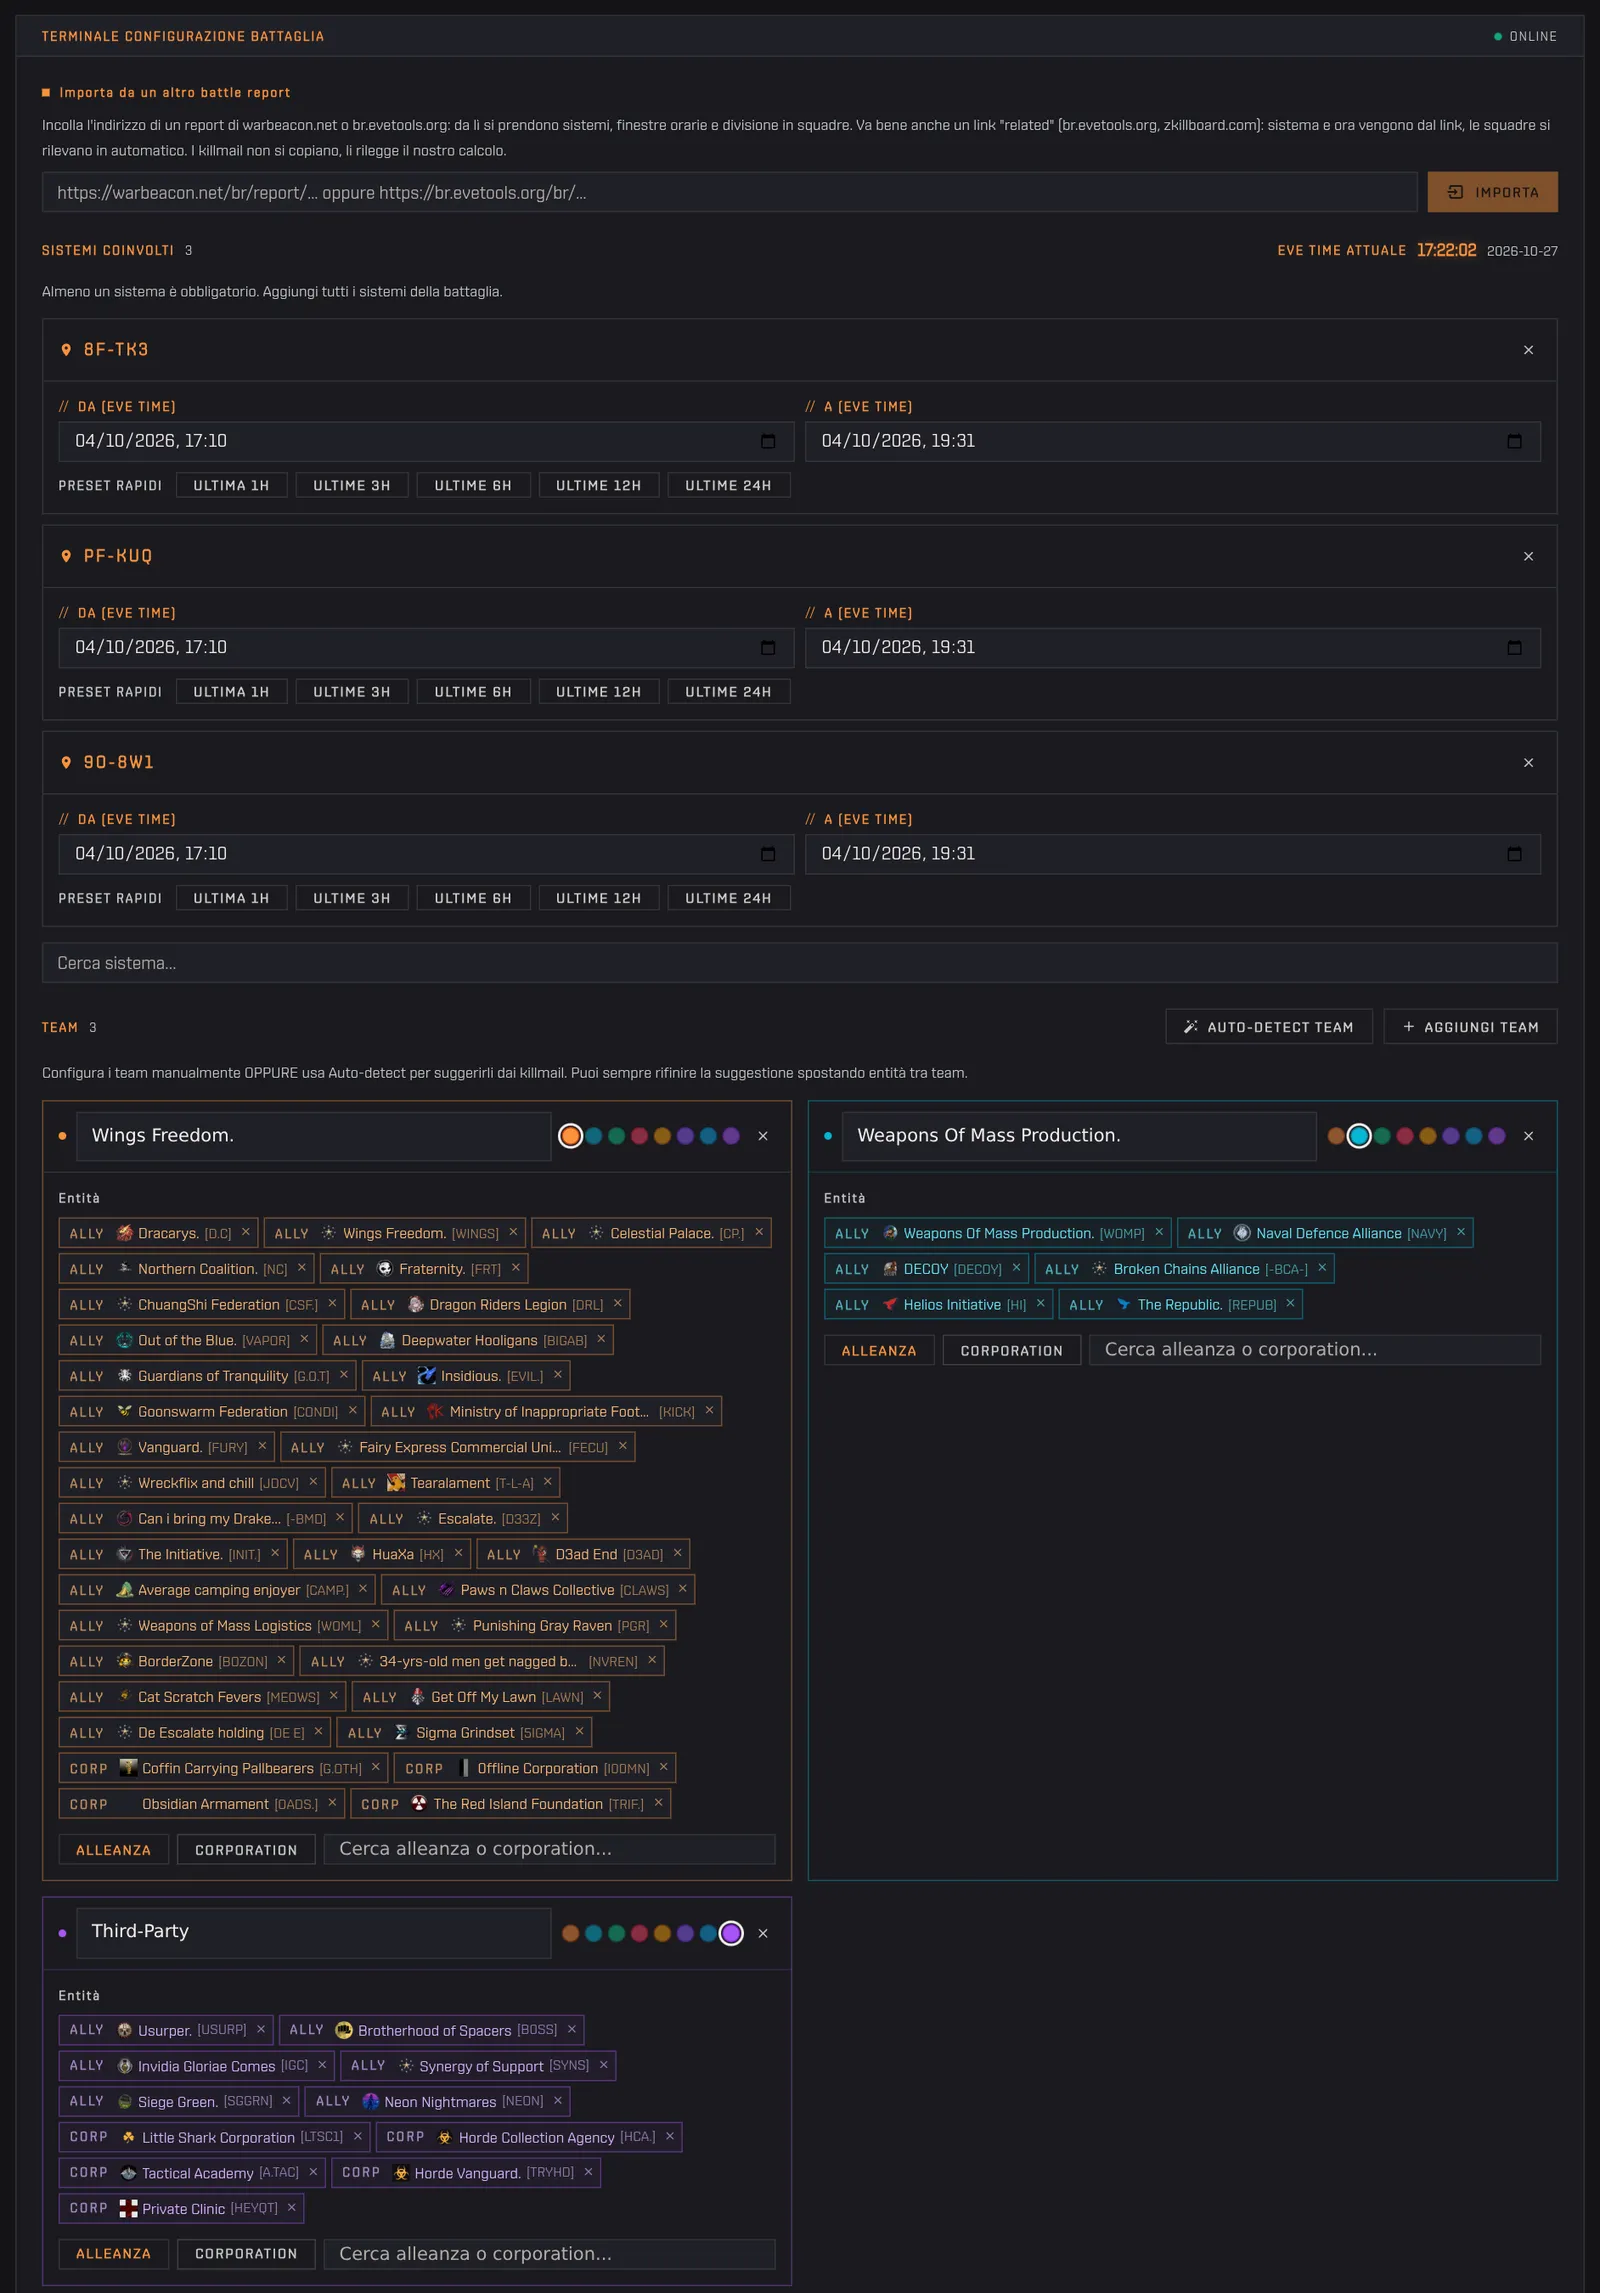1600x2293 pixels.
Task: Delete the Weapons Of Mass Production. team
Action: [1528, 1136]
